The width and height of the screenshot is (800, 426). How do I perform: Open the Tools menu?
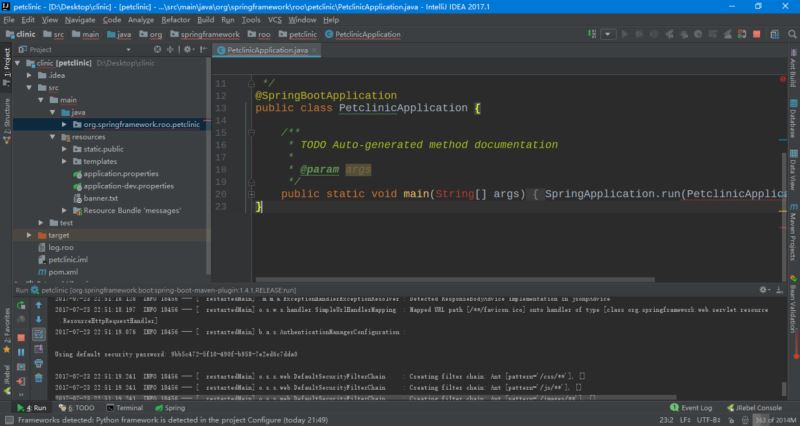[x=251, y=19]
